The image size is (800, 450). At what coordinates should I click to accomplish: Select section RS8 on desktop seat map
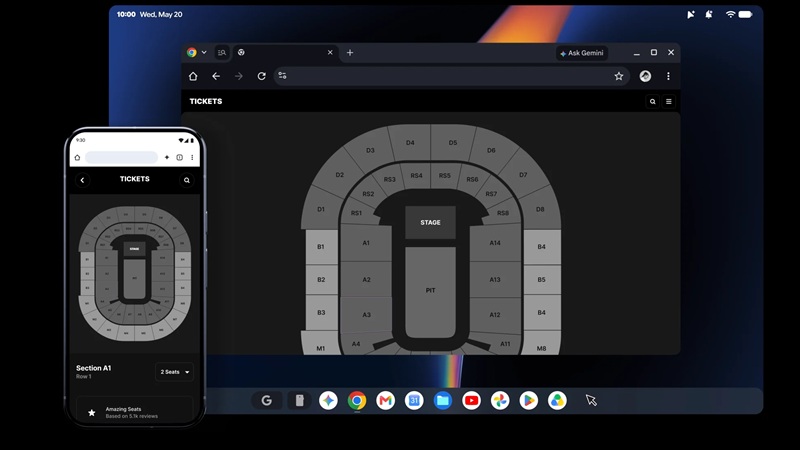pos(503,213)
